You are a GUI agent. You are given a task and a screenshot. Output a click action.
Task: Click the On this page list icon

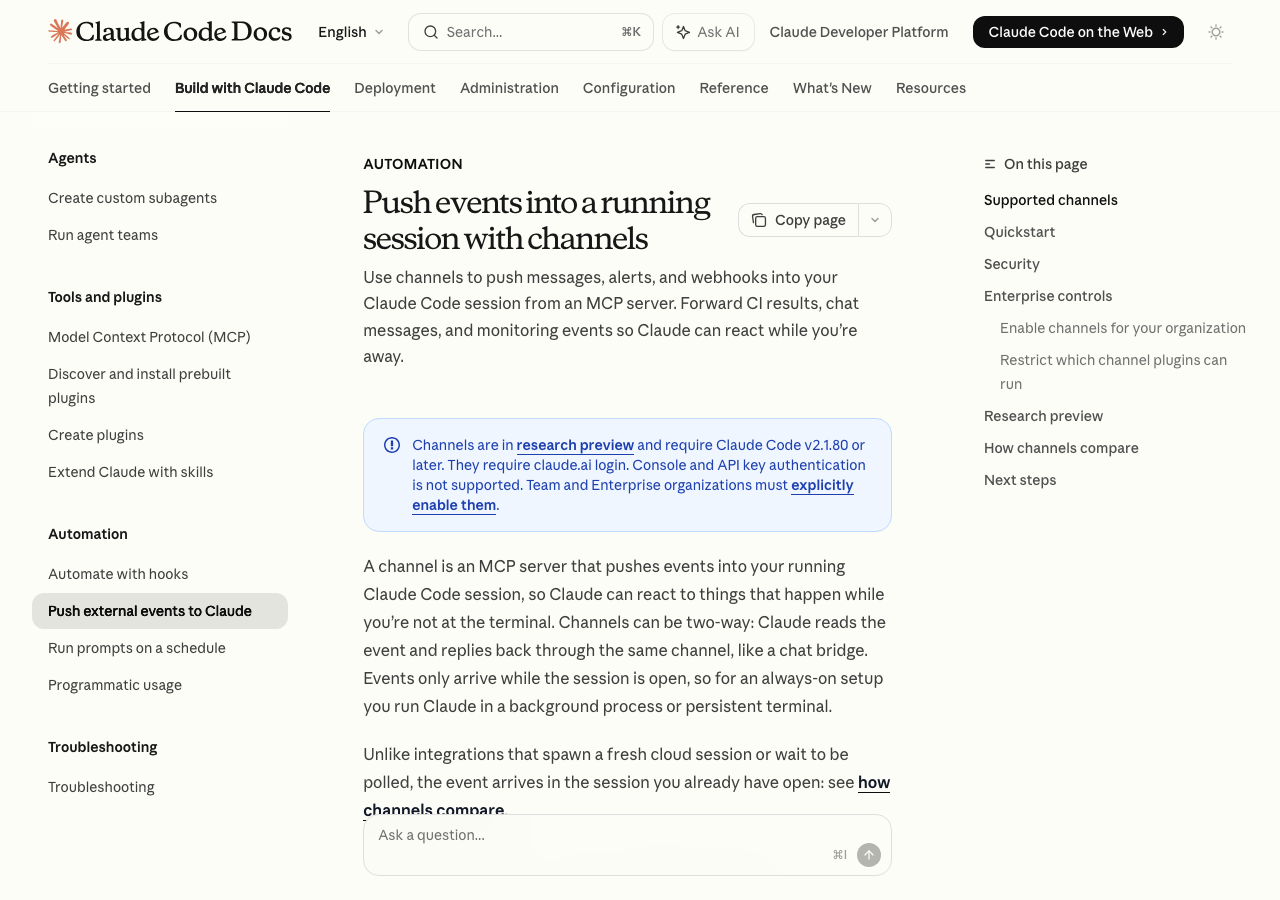pos(990,164)
